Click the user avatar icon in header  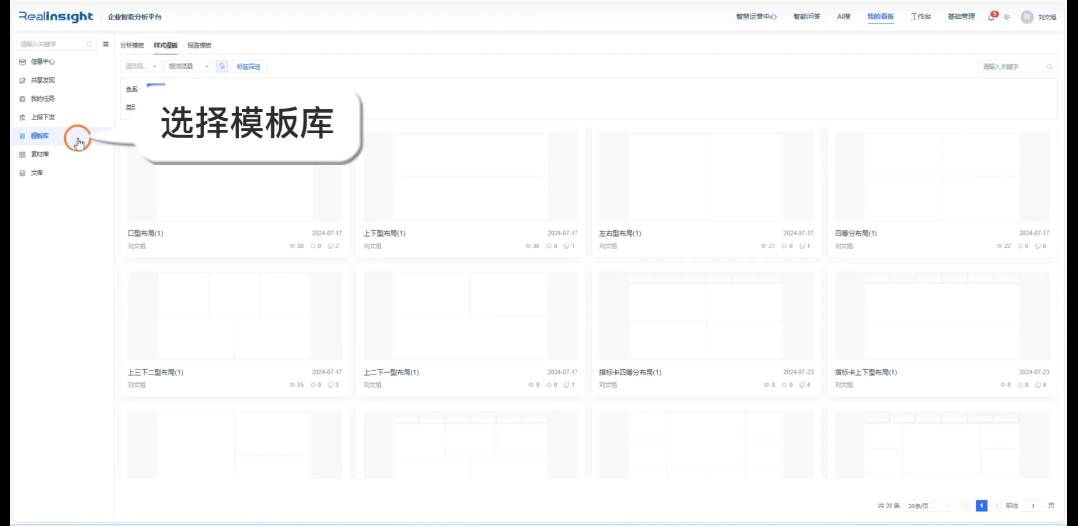click(x=1026, y=17)
